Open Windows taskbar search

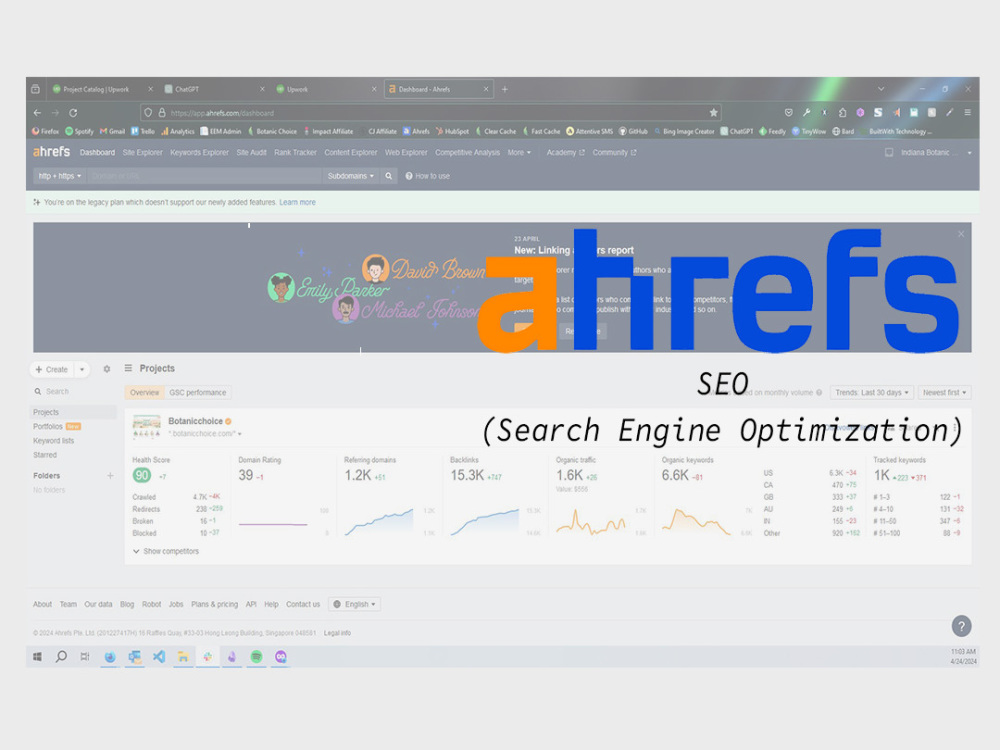point(61,657)
